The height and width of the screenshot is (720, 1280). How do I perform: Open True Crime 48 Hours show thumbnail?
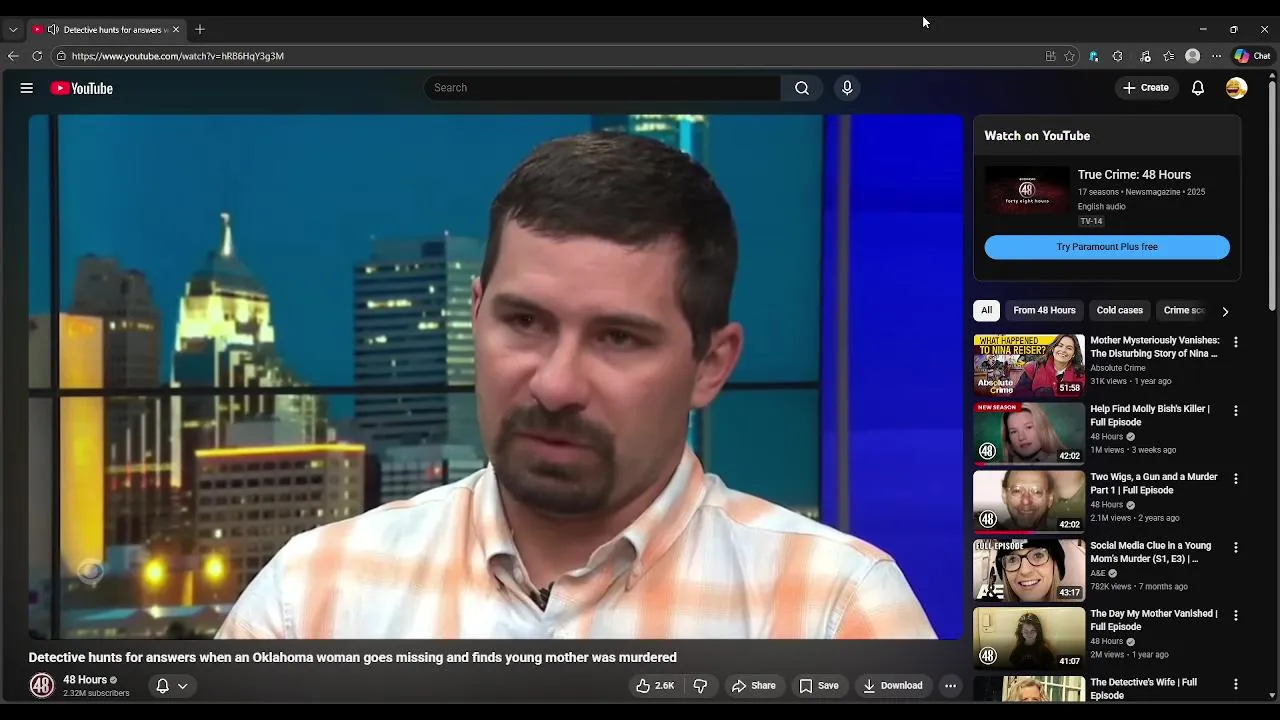coord(1027,190)
